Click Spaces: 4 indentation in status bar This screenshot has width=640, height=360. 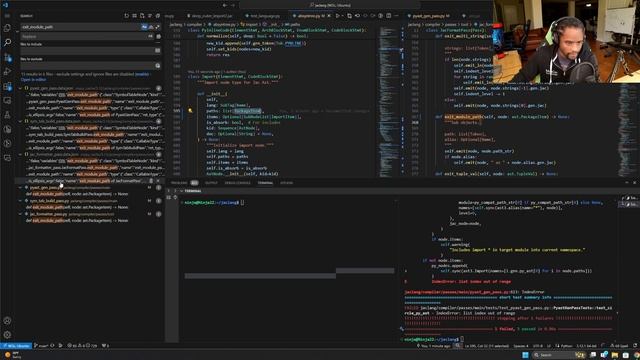tap(520, 346)
